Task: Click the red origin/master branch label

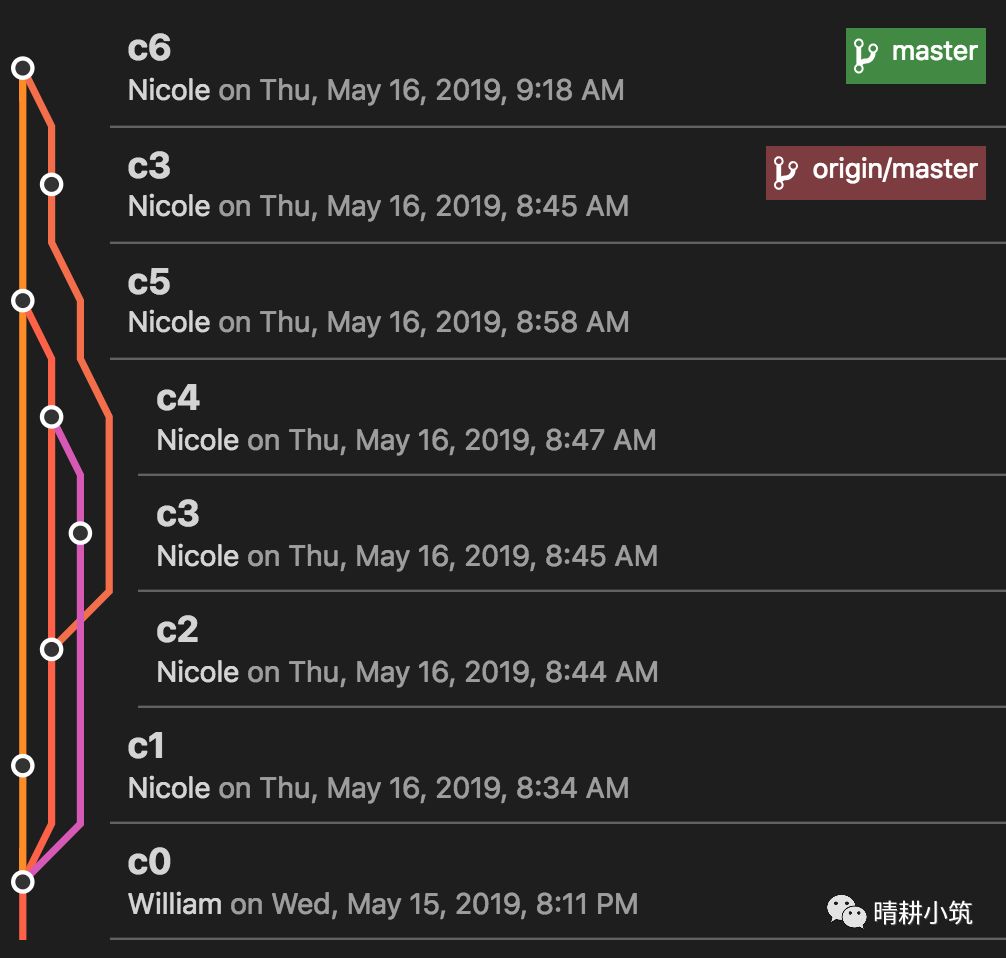Action: (875, 172)
